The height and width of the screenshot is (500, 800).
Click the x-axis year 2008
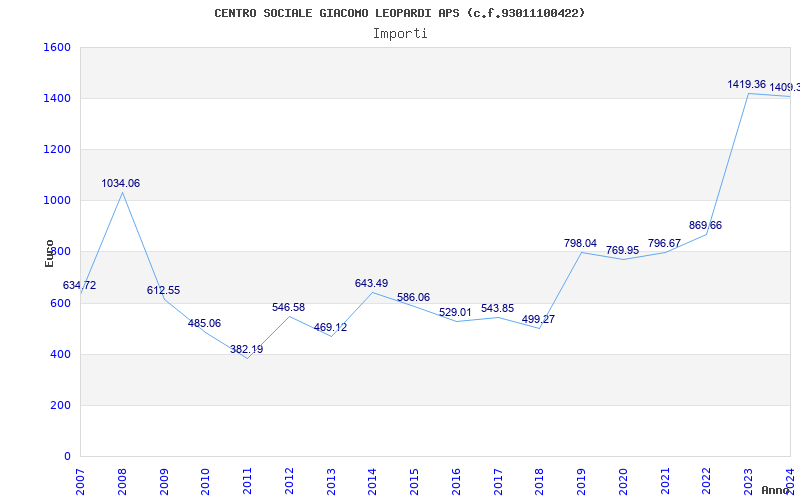click(122, 482)
